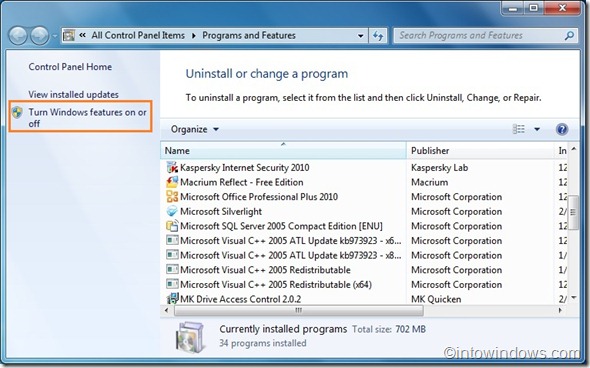Image resolution: width=590 pixels, height=368 pixels.
Task: Click vertical scrollbar down arrow
Action: coord(574,298)
